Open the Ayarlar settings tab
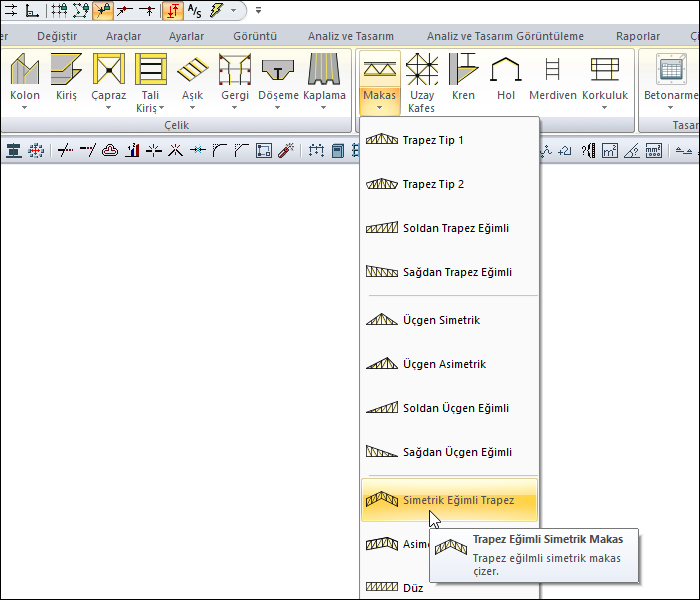Image resolution: width=700 pixels, height=600 pixels. 186,36
